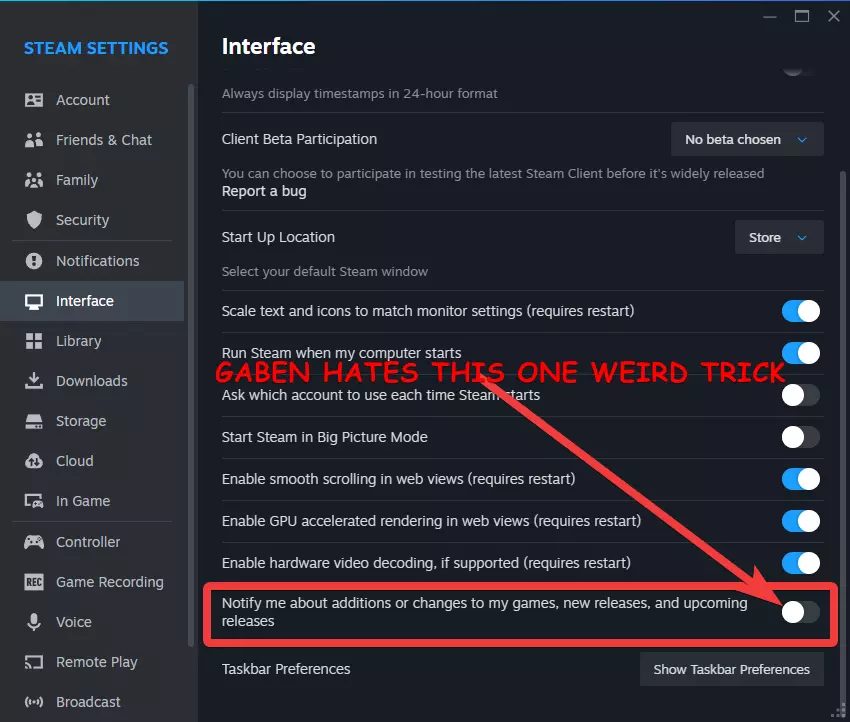Toggle smooth scrolling in web views
Image resolution: width=850 pixels, height=722 pixels.
801,479
